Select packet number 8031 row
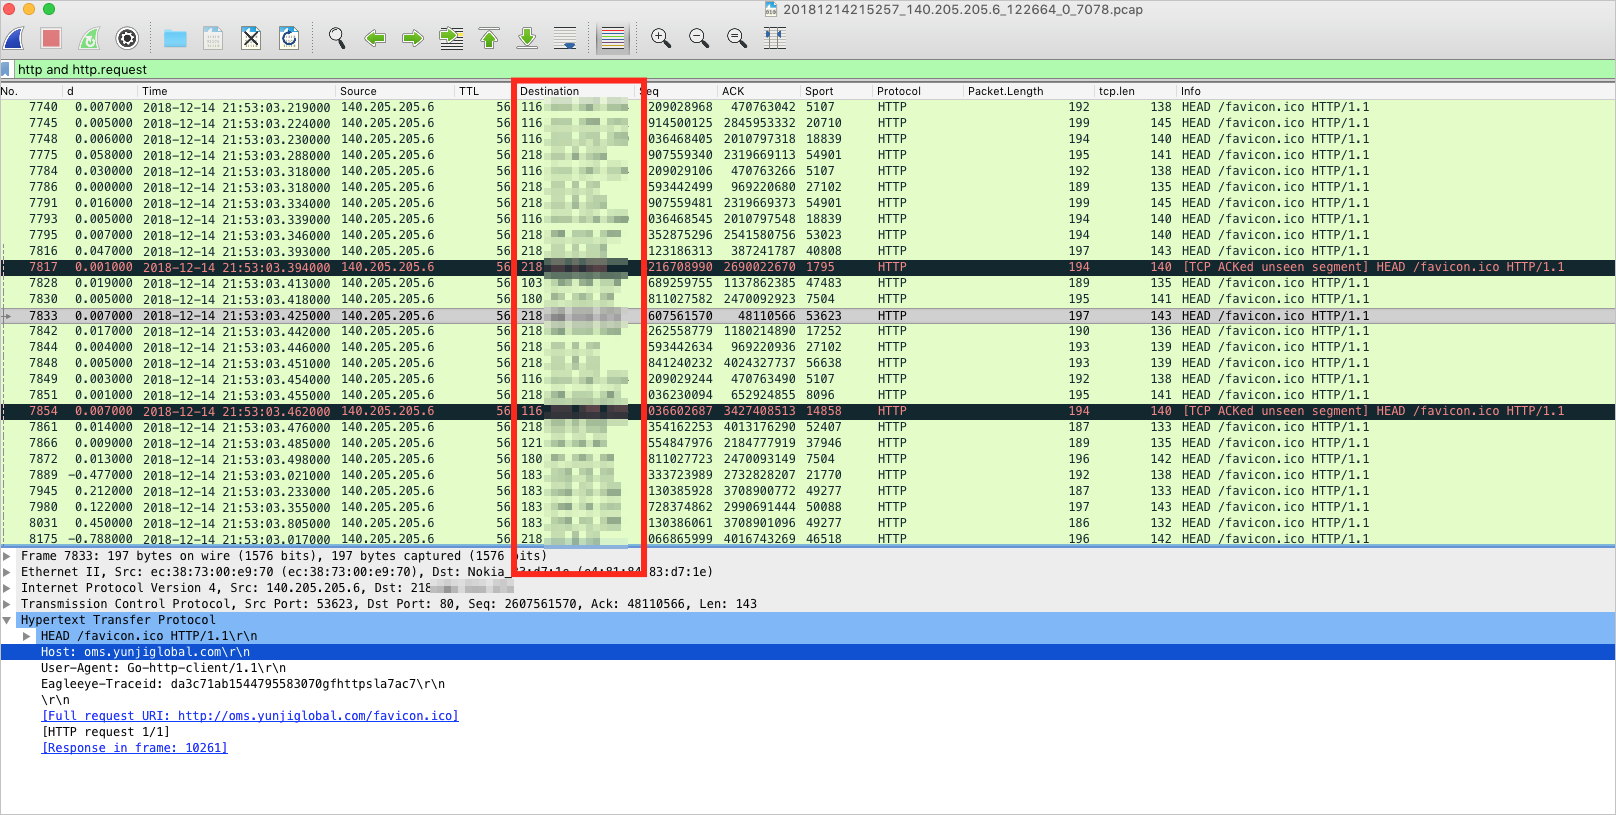The image size is (1616, 815). [x=808, y=523]
